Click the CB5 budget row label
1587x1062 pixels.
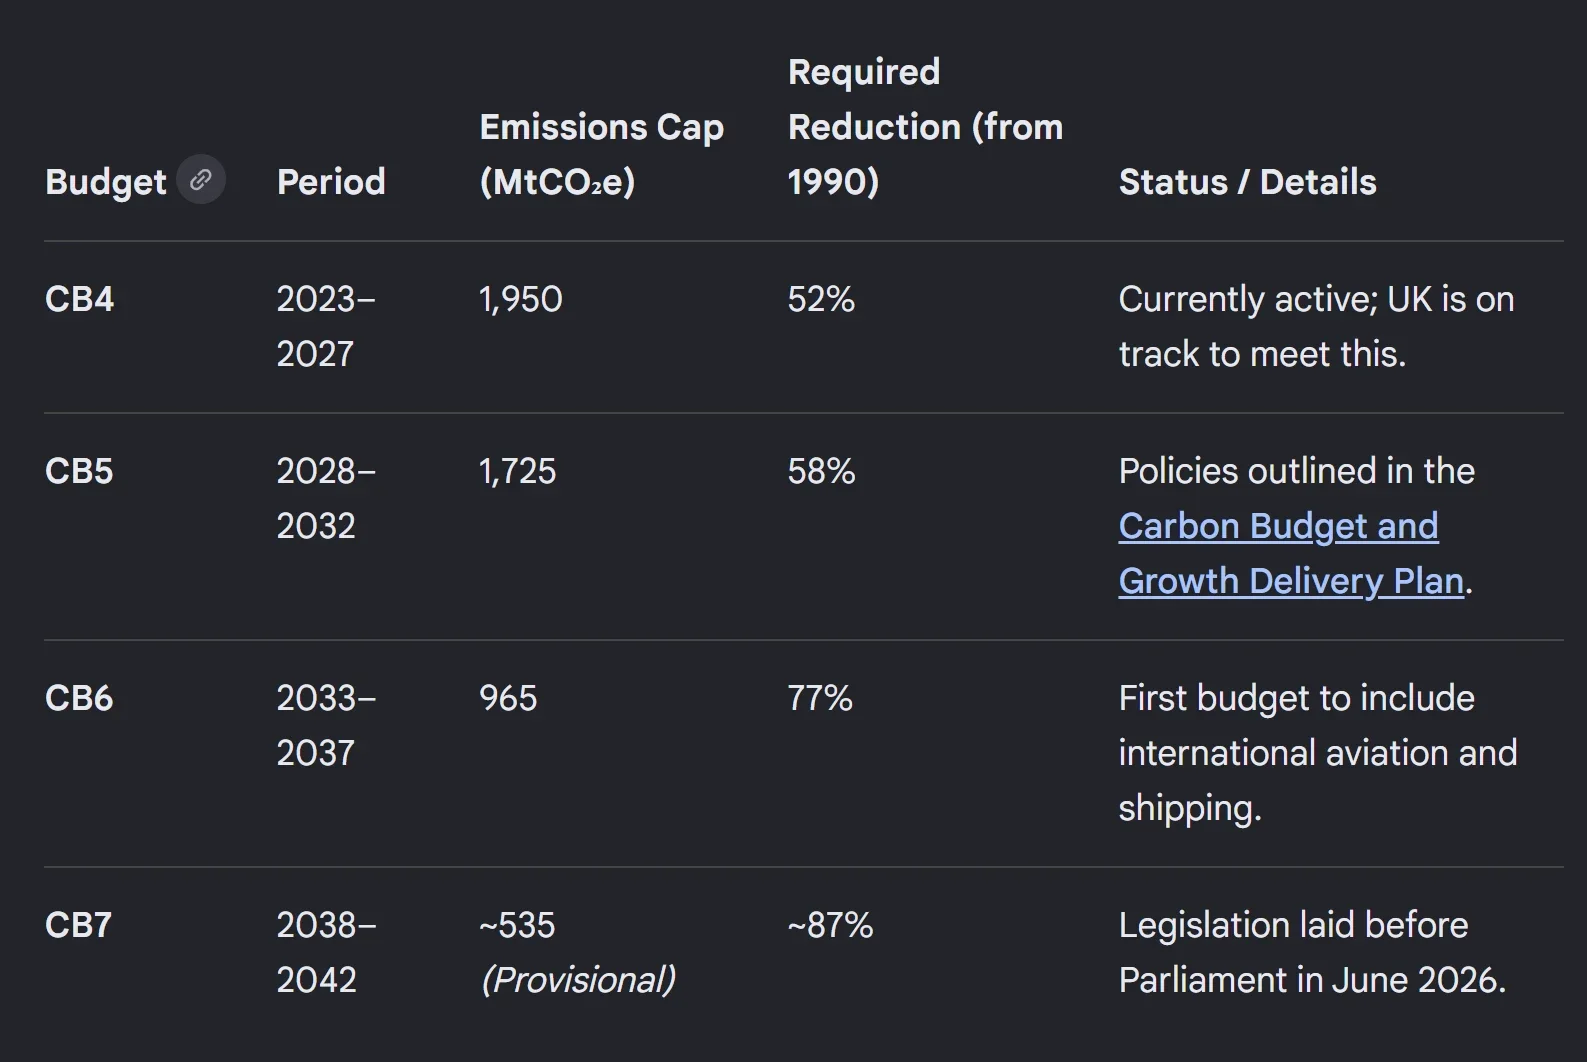[79, 471]
